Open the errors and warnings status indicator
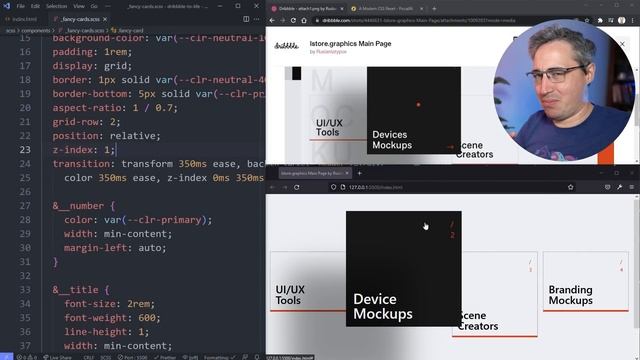 click(x=27, y=357)
